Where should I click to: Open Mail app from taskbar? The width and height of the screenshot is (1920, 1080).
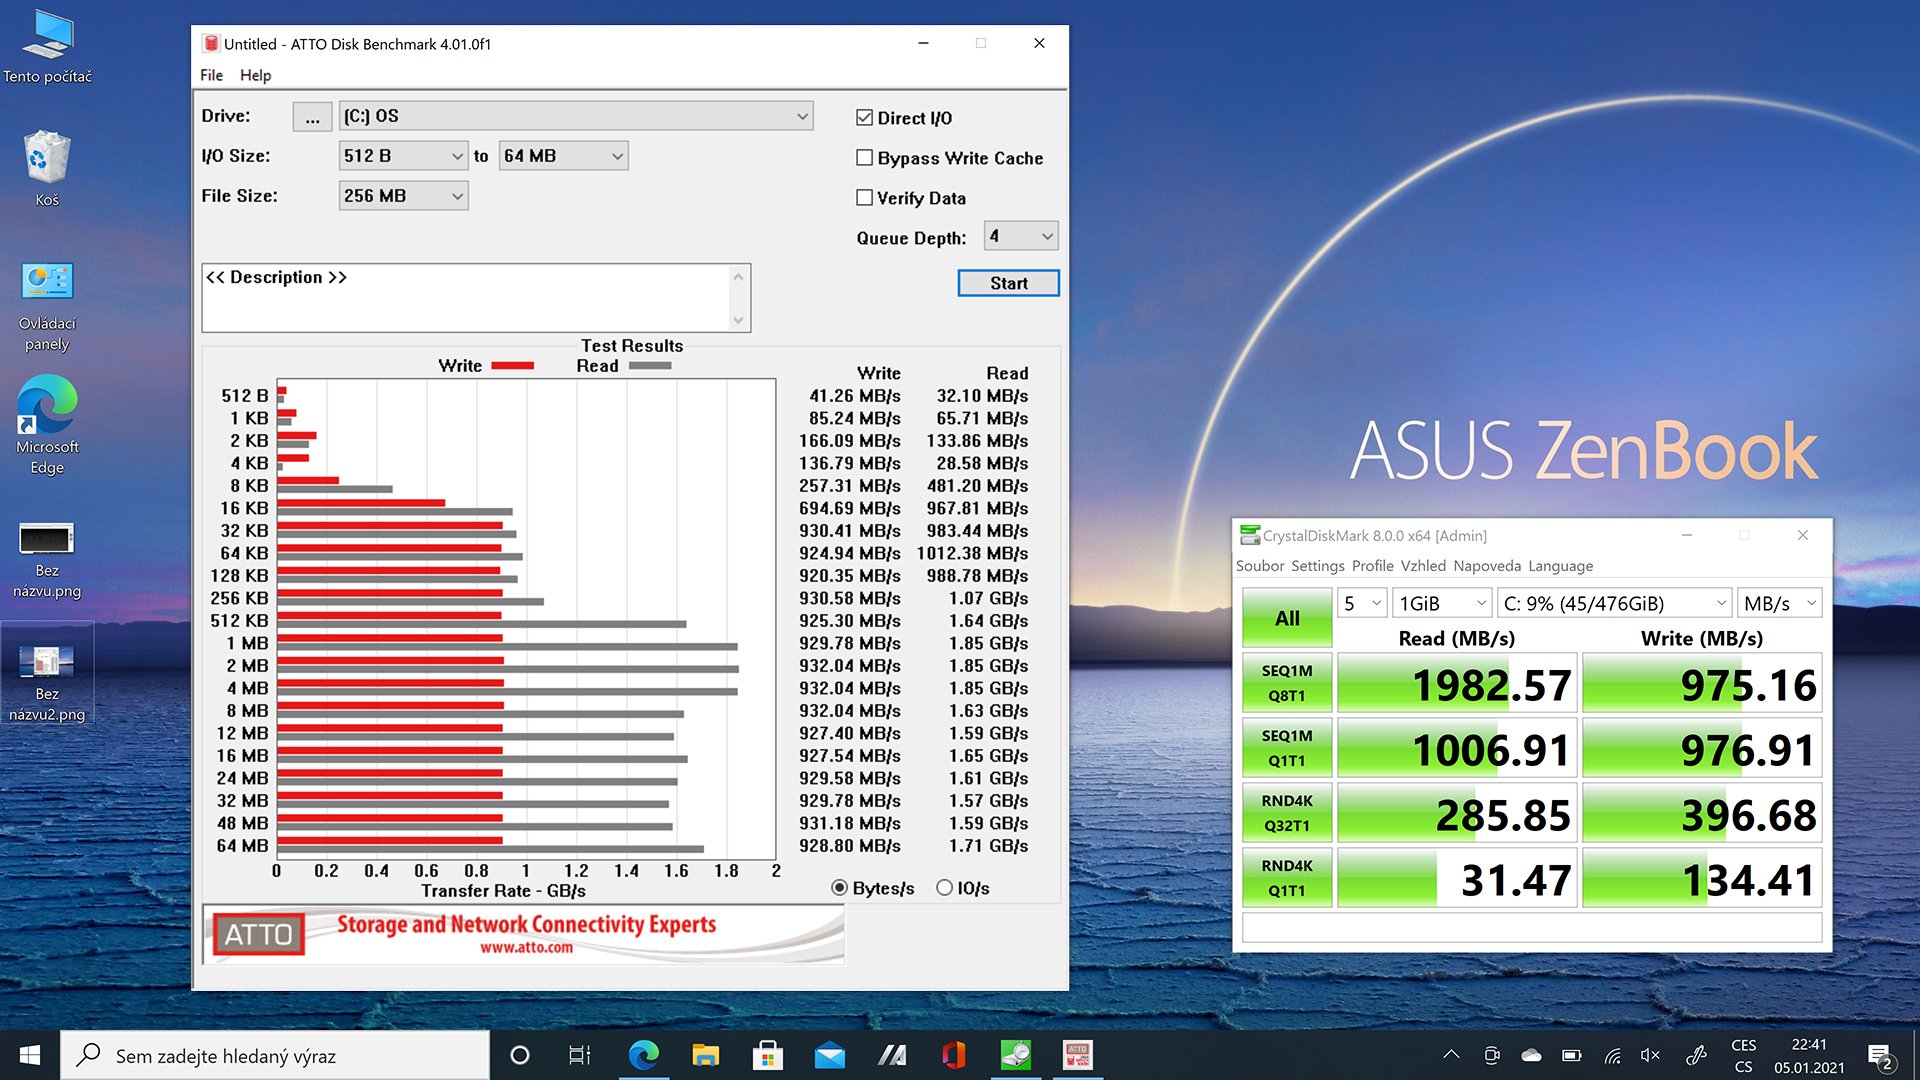[x=830, y=1055]
